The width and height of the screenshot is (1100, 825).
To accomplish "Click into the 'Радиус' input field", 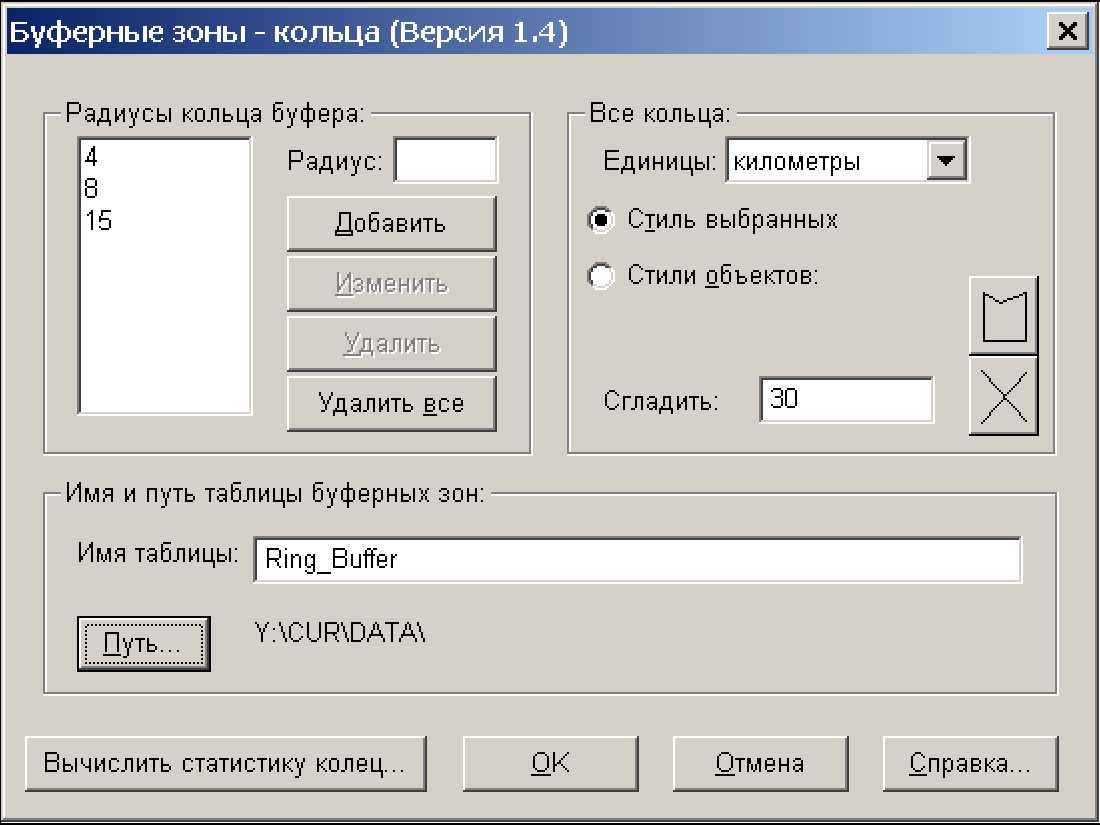I will (445, 161).
